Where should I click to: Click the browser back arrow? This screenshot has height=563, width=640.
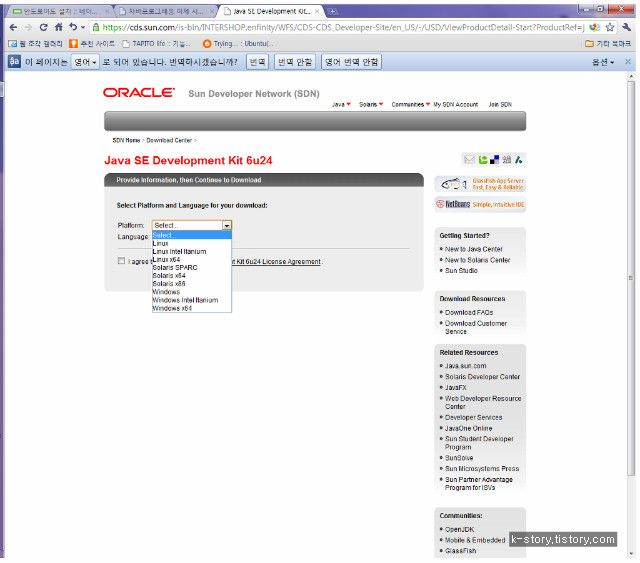13,27
